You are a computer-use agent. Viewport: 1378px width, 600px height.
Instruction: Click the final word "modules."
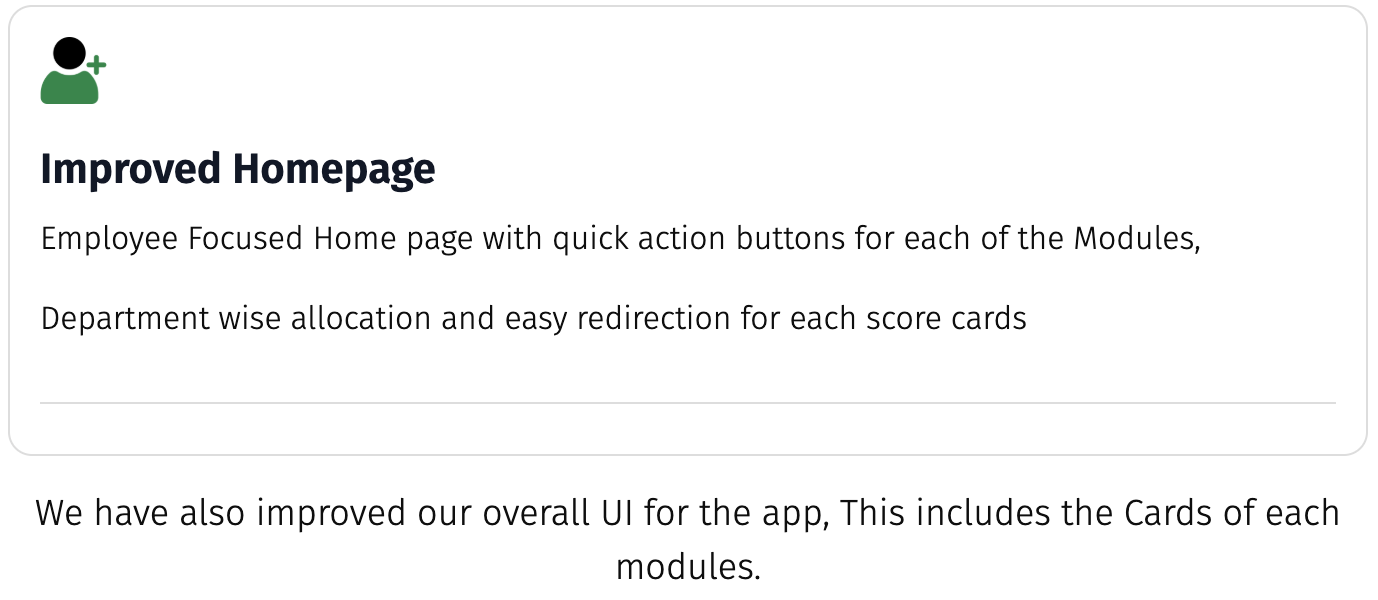[x=688, y=567]
